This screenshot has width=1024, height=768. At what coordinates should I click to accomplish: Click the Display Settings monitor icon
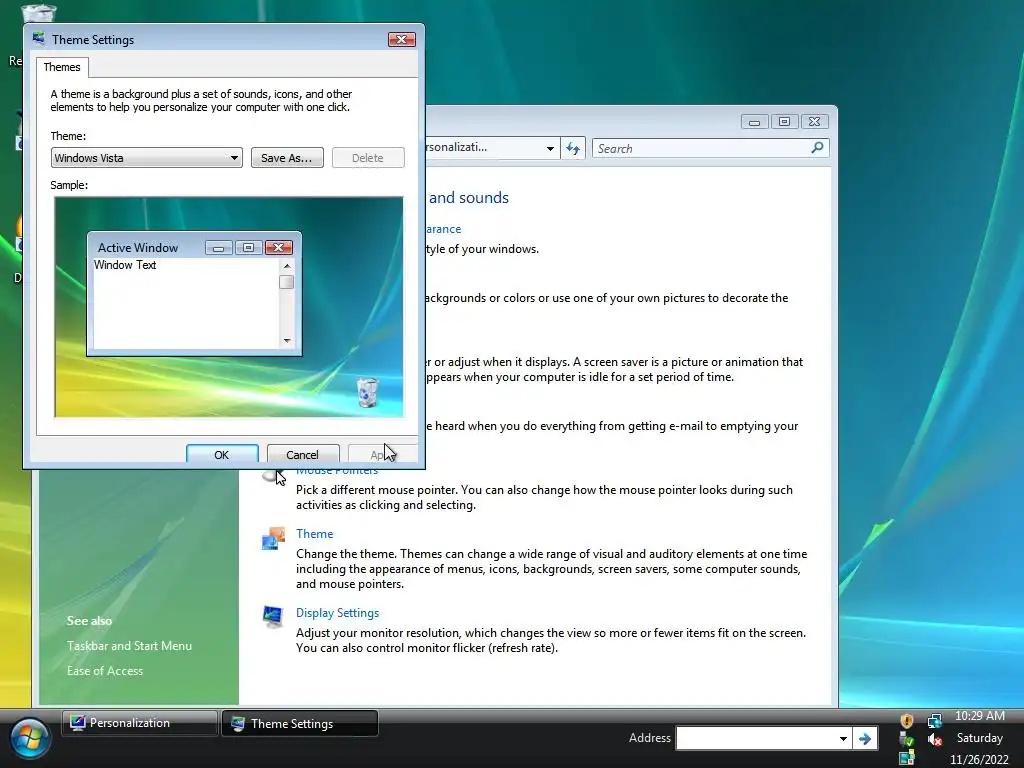272,616
